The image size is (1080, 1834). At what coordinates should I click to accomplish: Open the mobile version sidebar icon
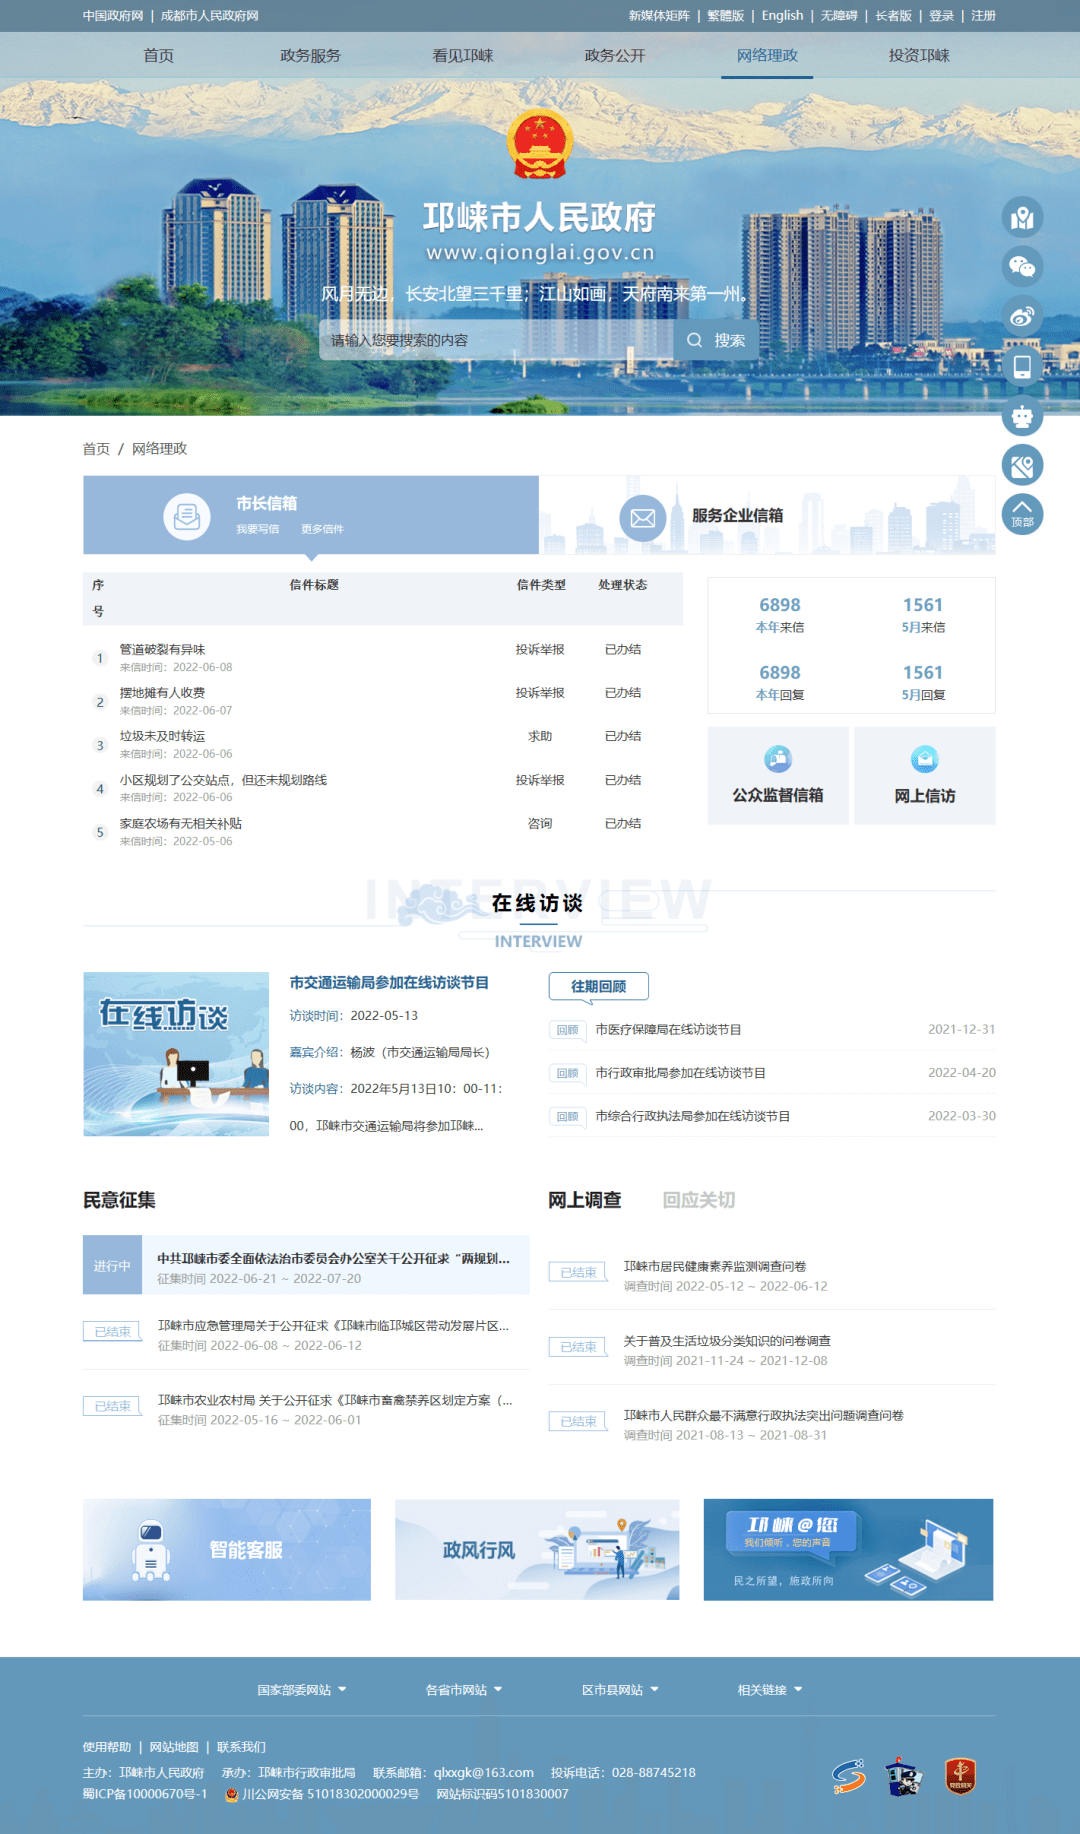click(x=1022, y=366)
